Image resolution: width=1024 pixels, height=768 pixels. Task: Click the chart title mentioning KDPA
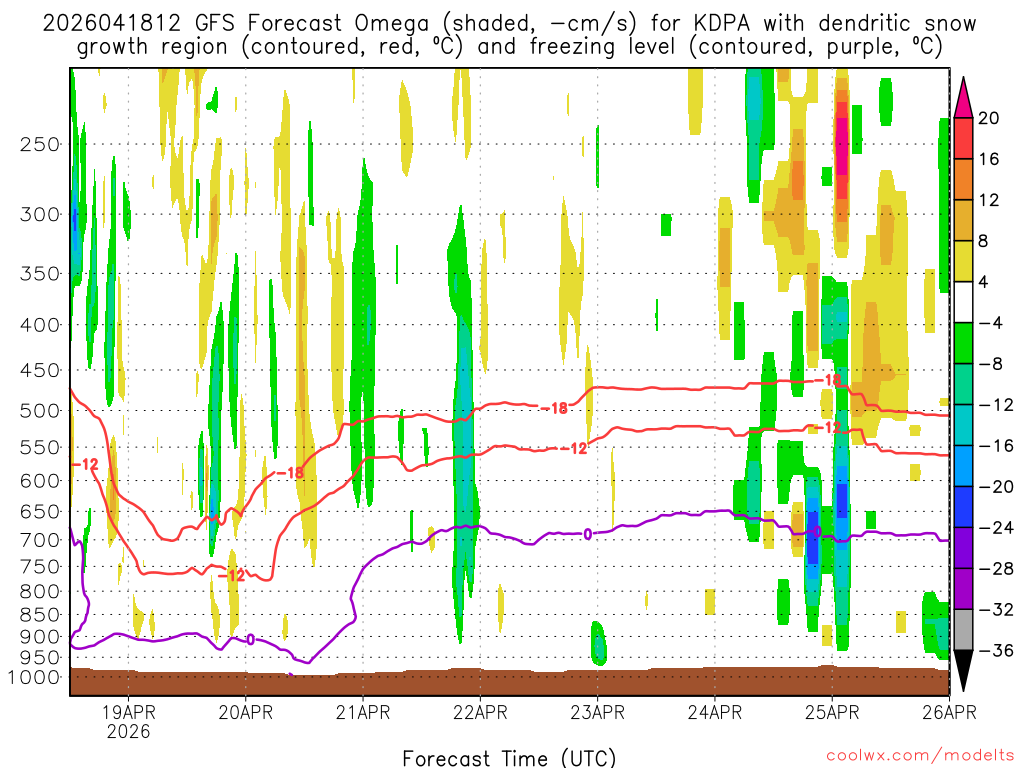coord(509,35)
